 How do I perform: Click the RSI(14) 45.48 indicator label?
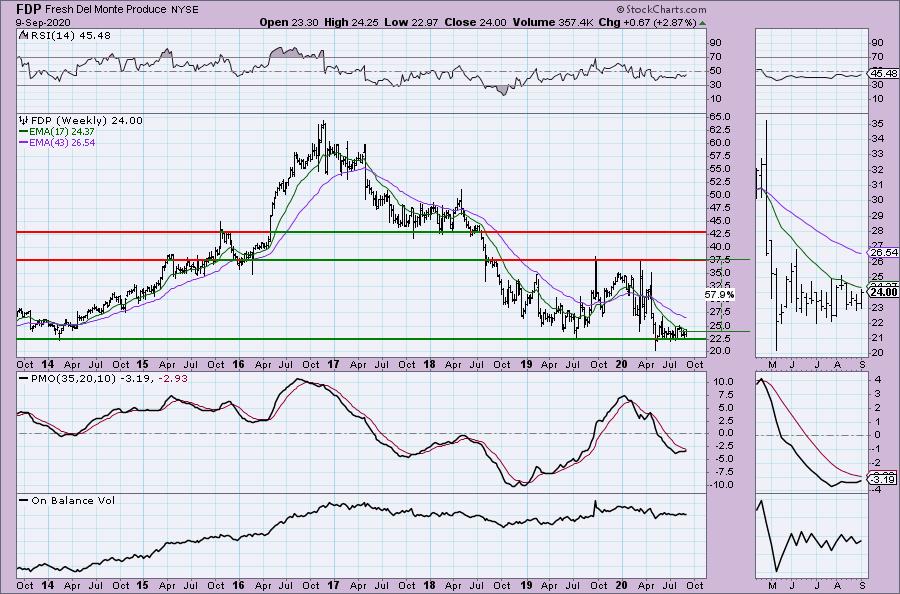(70, 36)
